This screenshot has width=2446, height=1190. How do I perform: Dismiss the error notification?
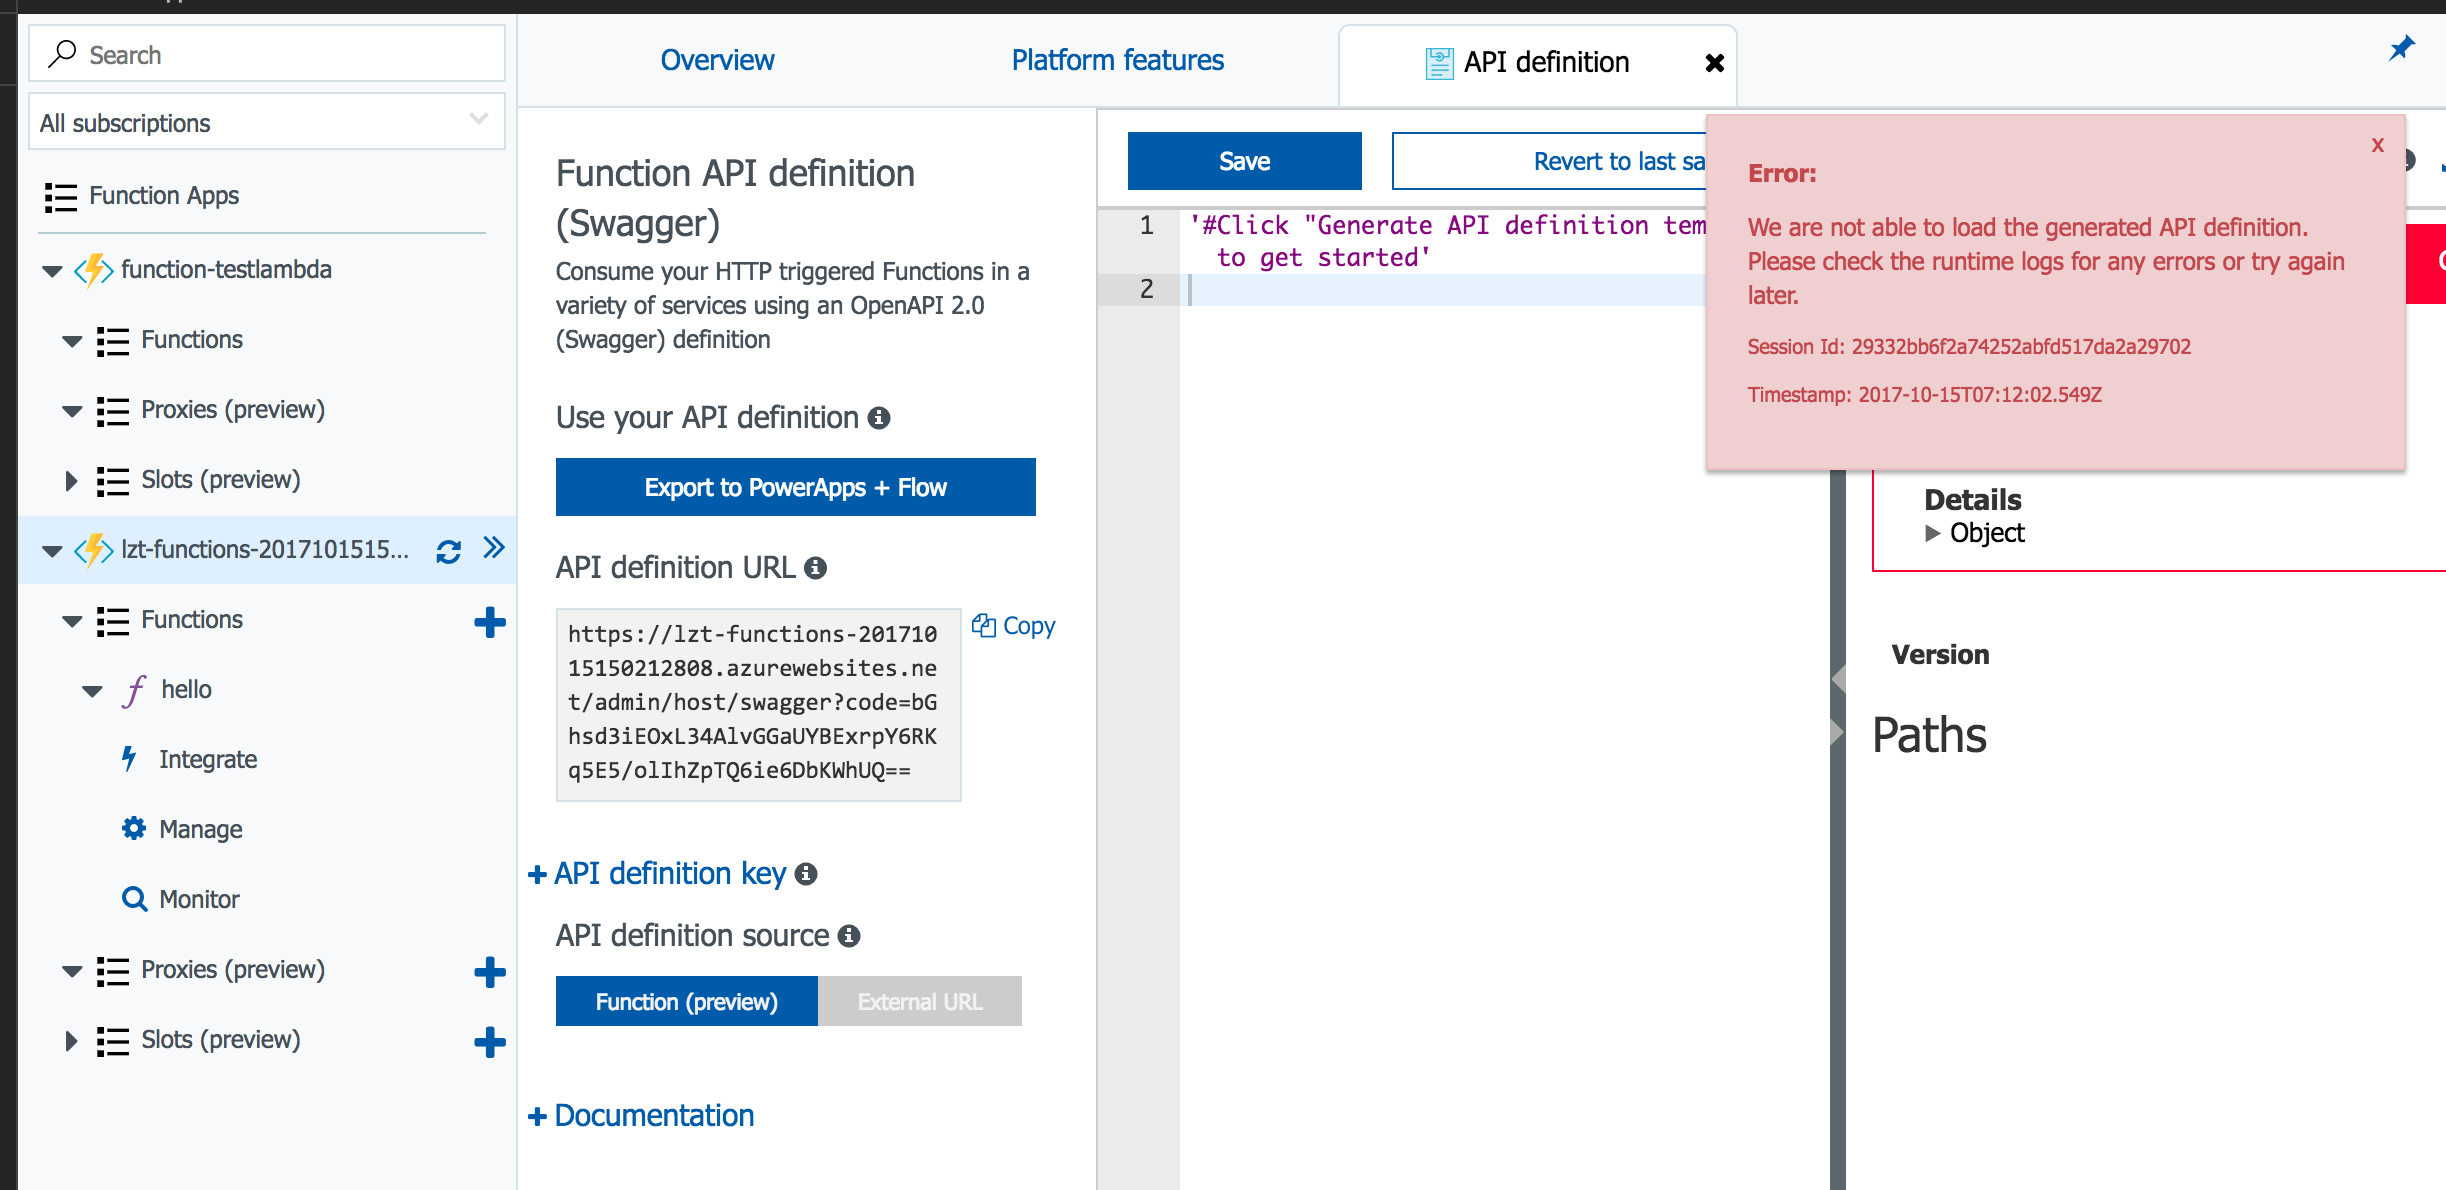click(2376, 145)
